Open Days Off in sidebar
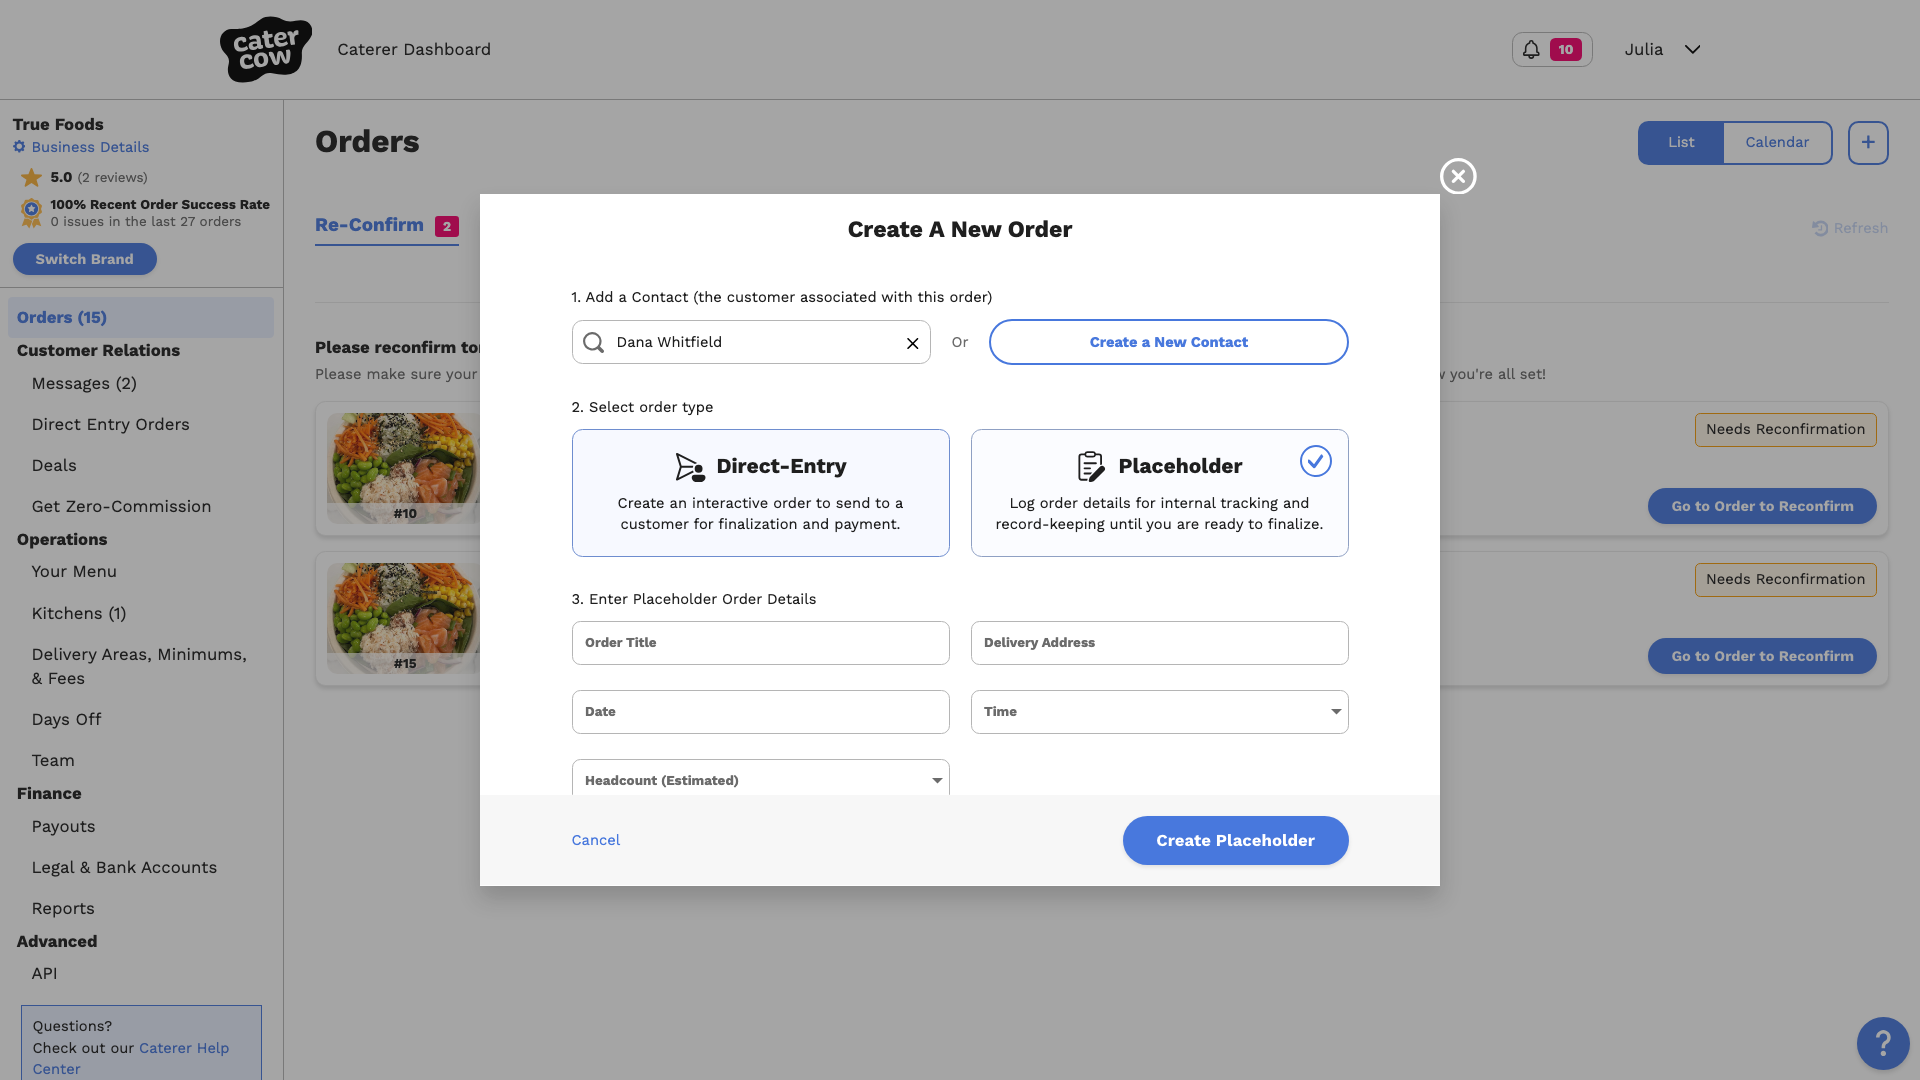 (x=66, y=720)
